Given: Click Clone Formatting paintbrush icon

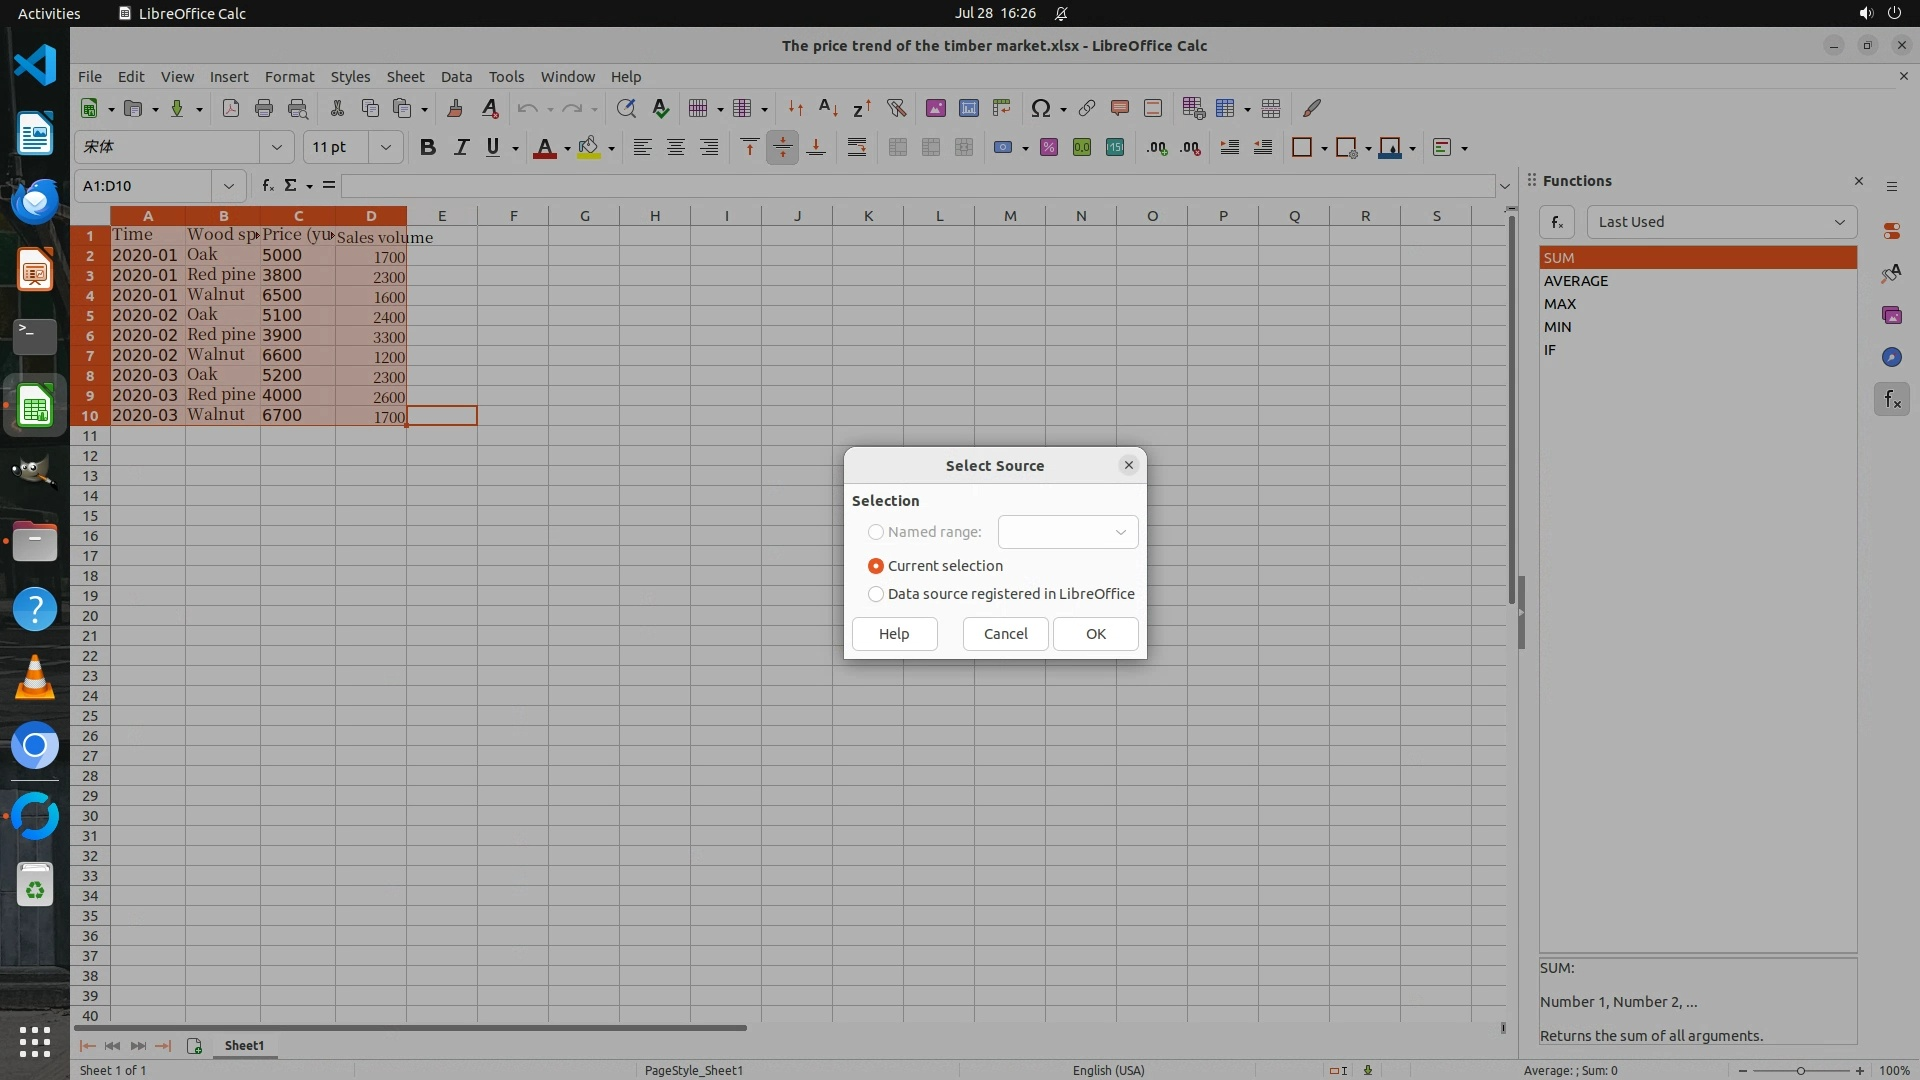Looking at the screenshot, I should pyautogui.click(x=455, y=108).
